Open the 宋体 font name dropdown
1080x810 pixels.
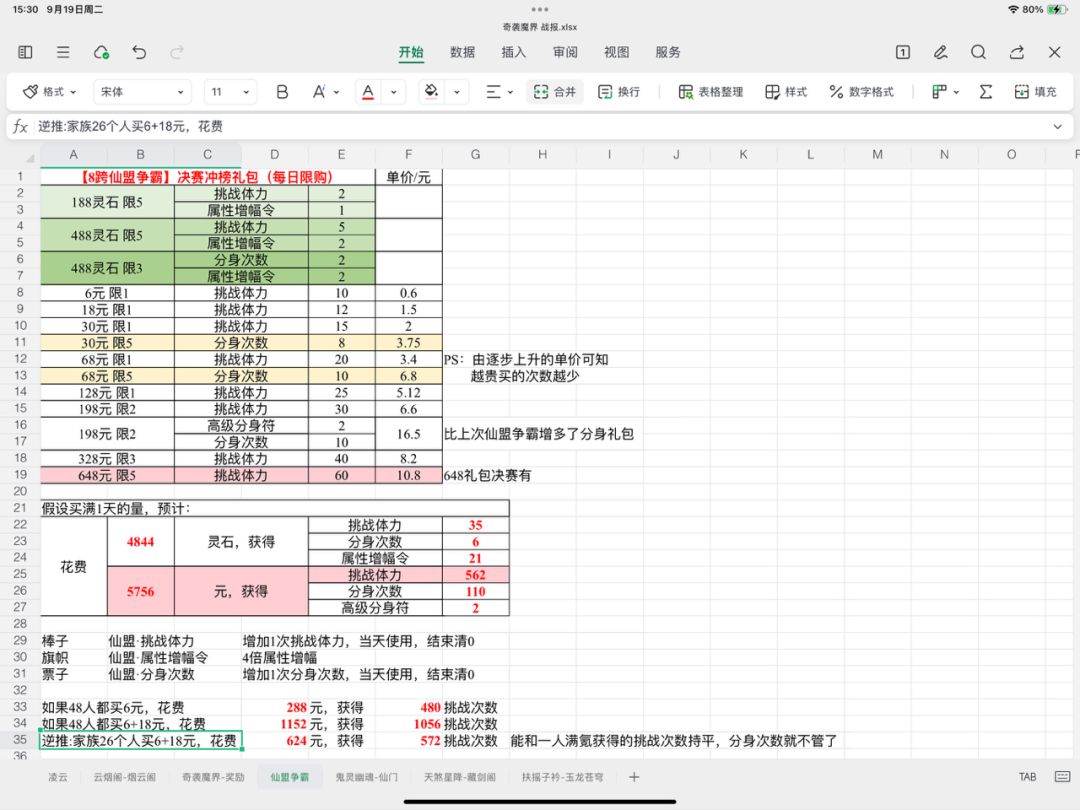143,92
